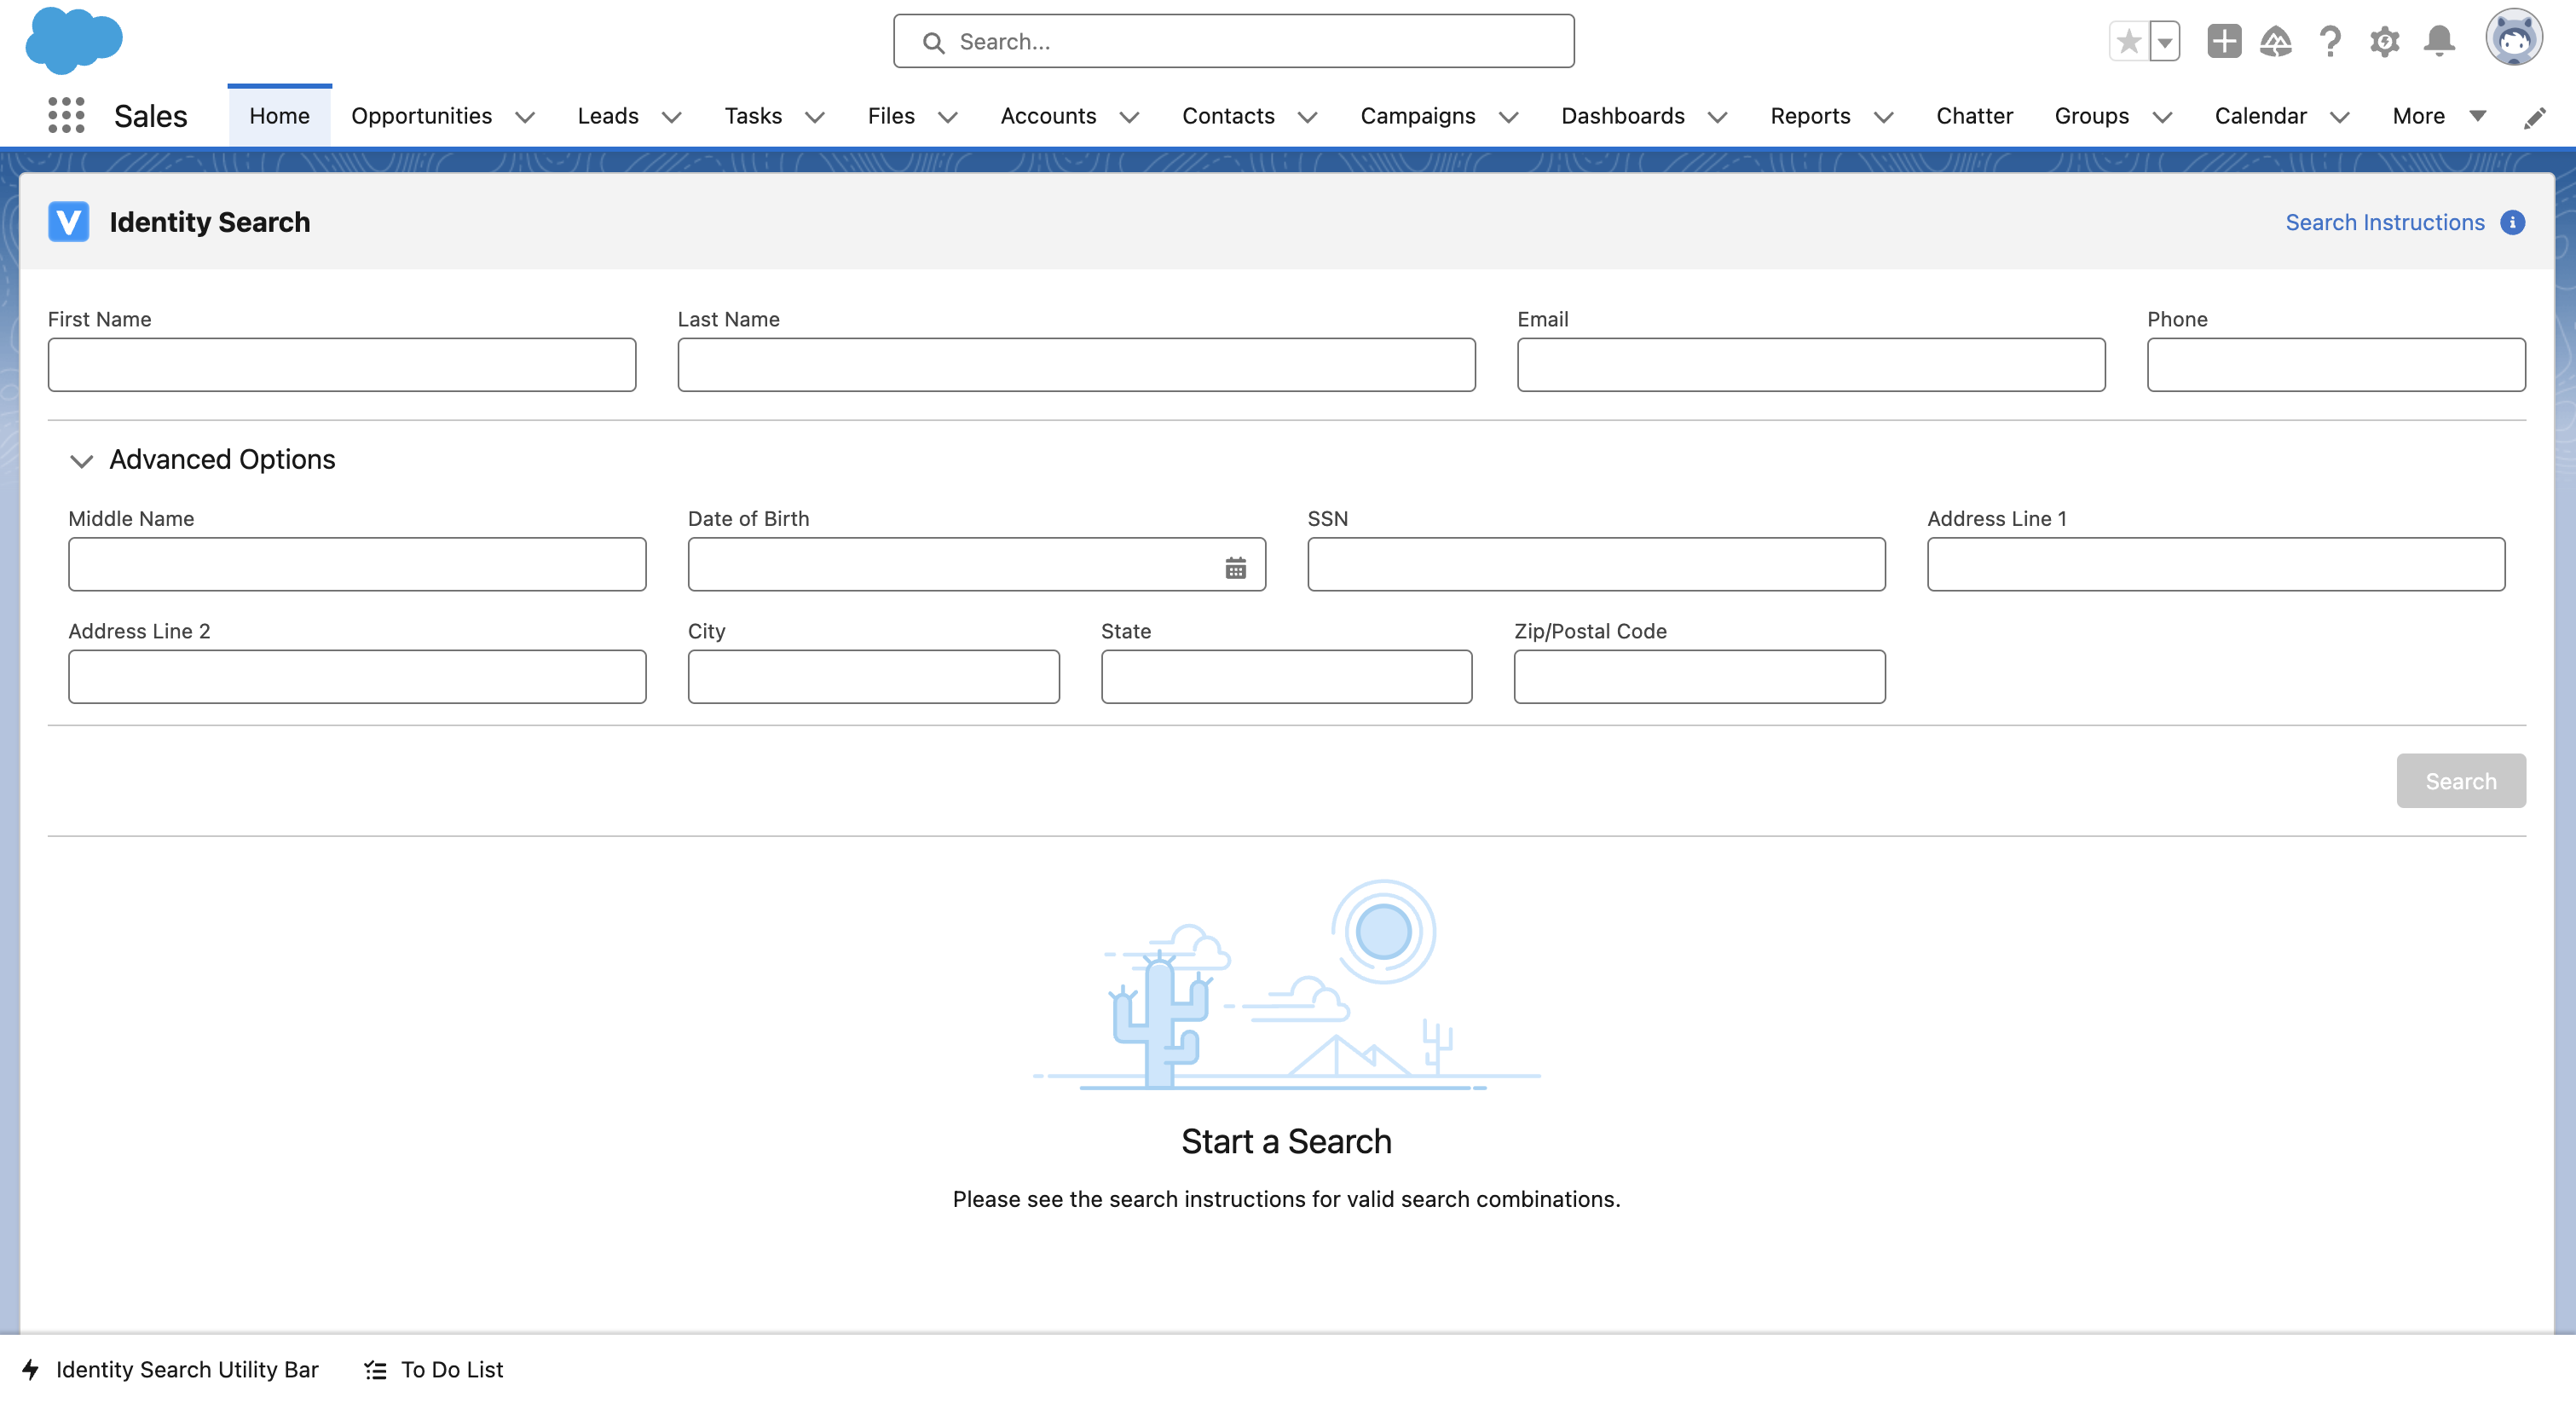Click the SSN field
The image size is (2576, 1403).
[x=1596, y=564]
